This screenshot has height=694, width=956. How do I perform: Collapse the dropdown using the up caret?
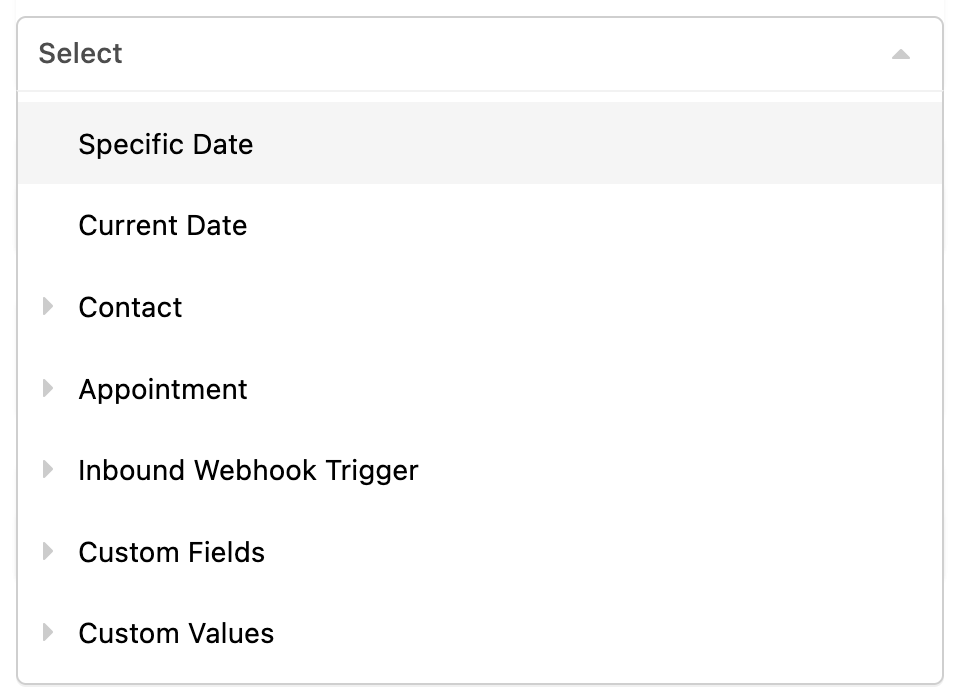point(900,55)
